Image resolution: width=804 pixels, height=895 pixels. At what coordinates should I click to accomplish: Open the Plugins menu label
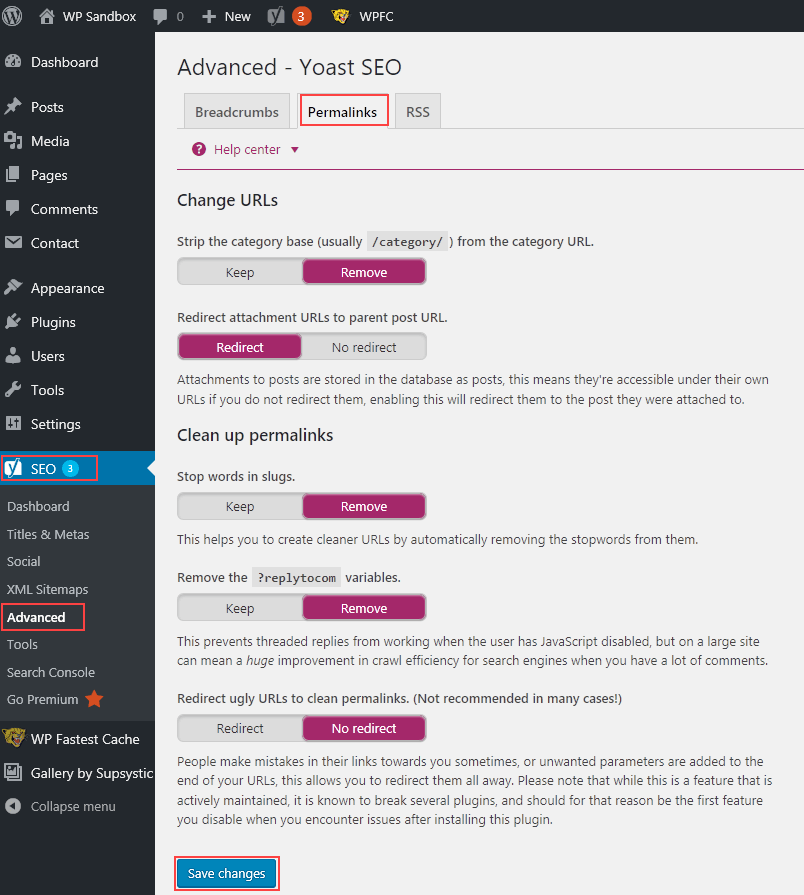click(x=53, y=322)
